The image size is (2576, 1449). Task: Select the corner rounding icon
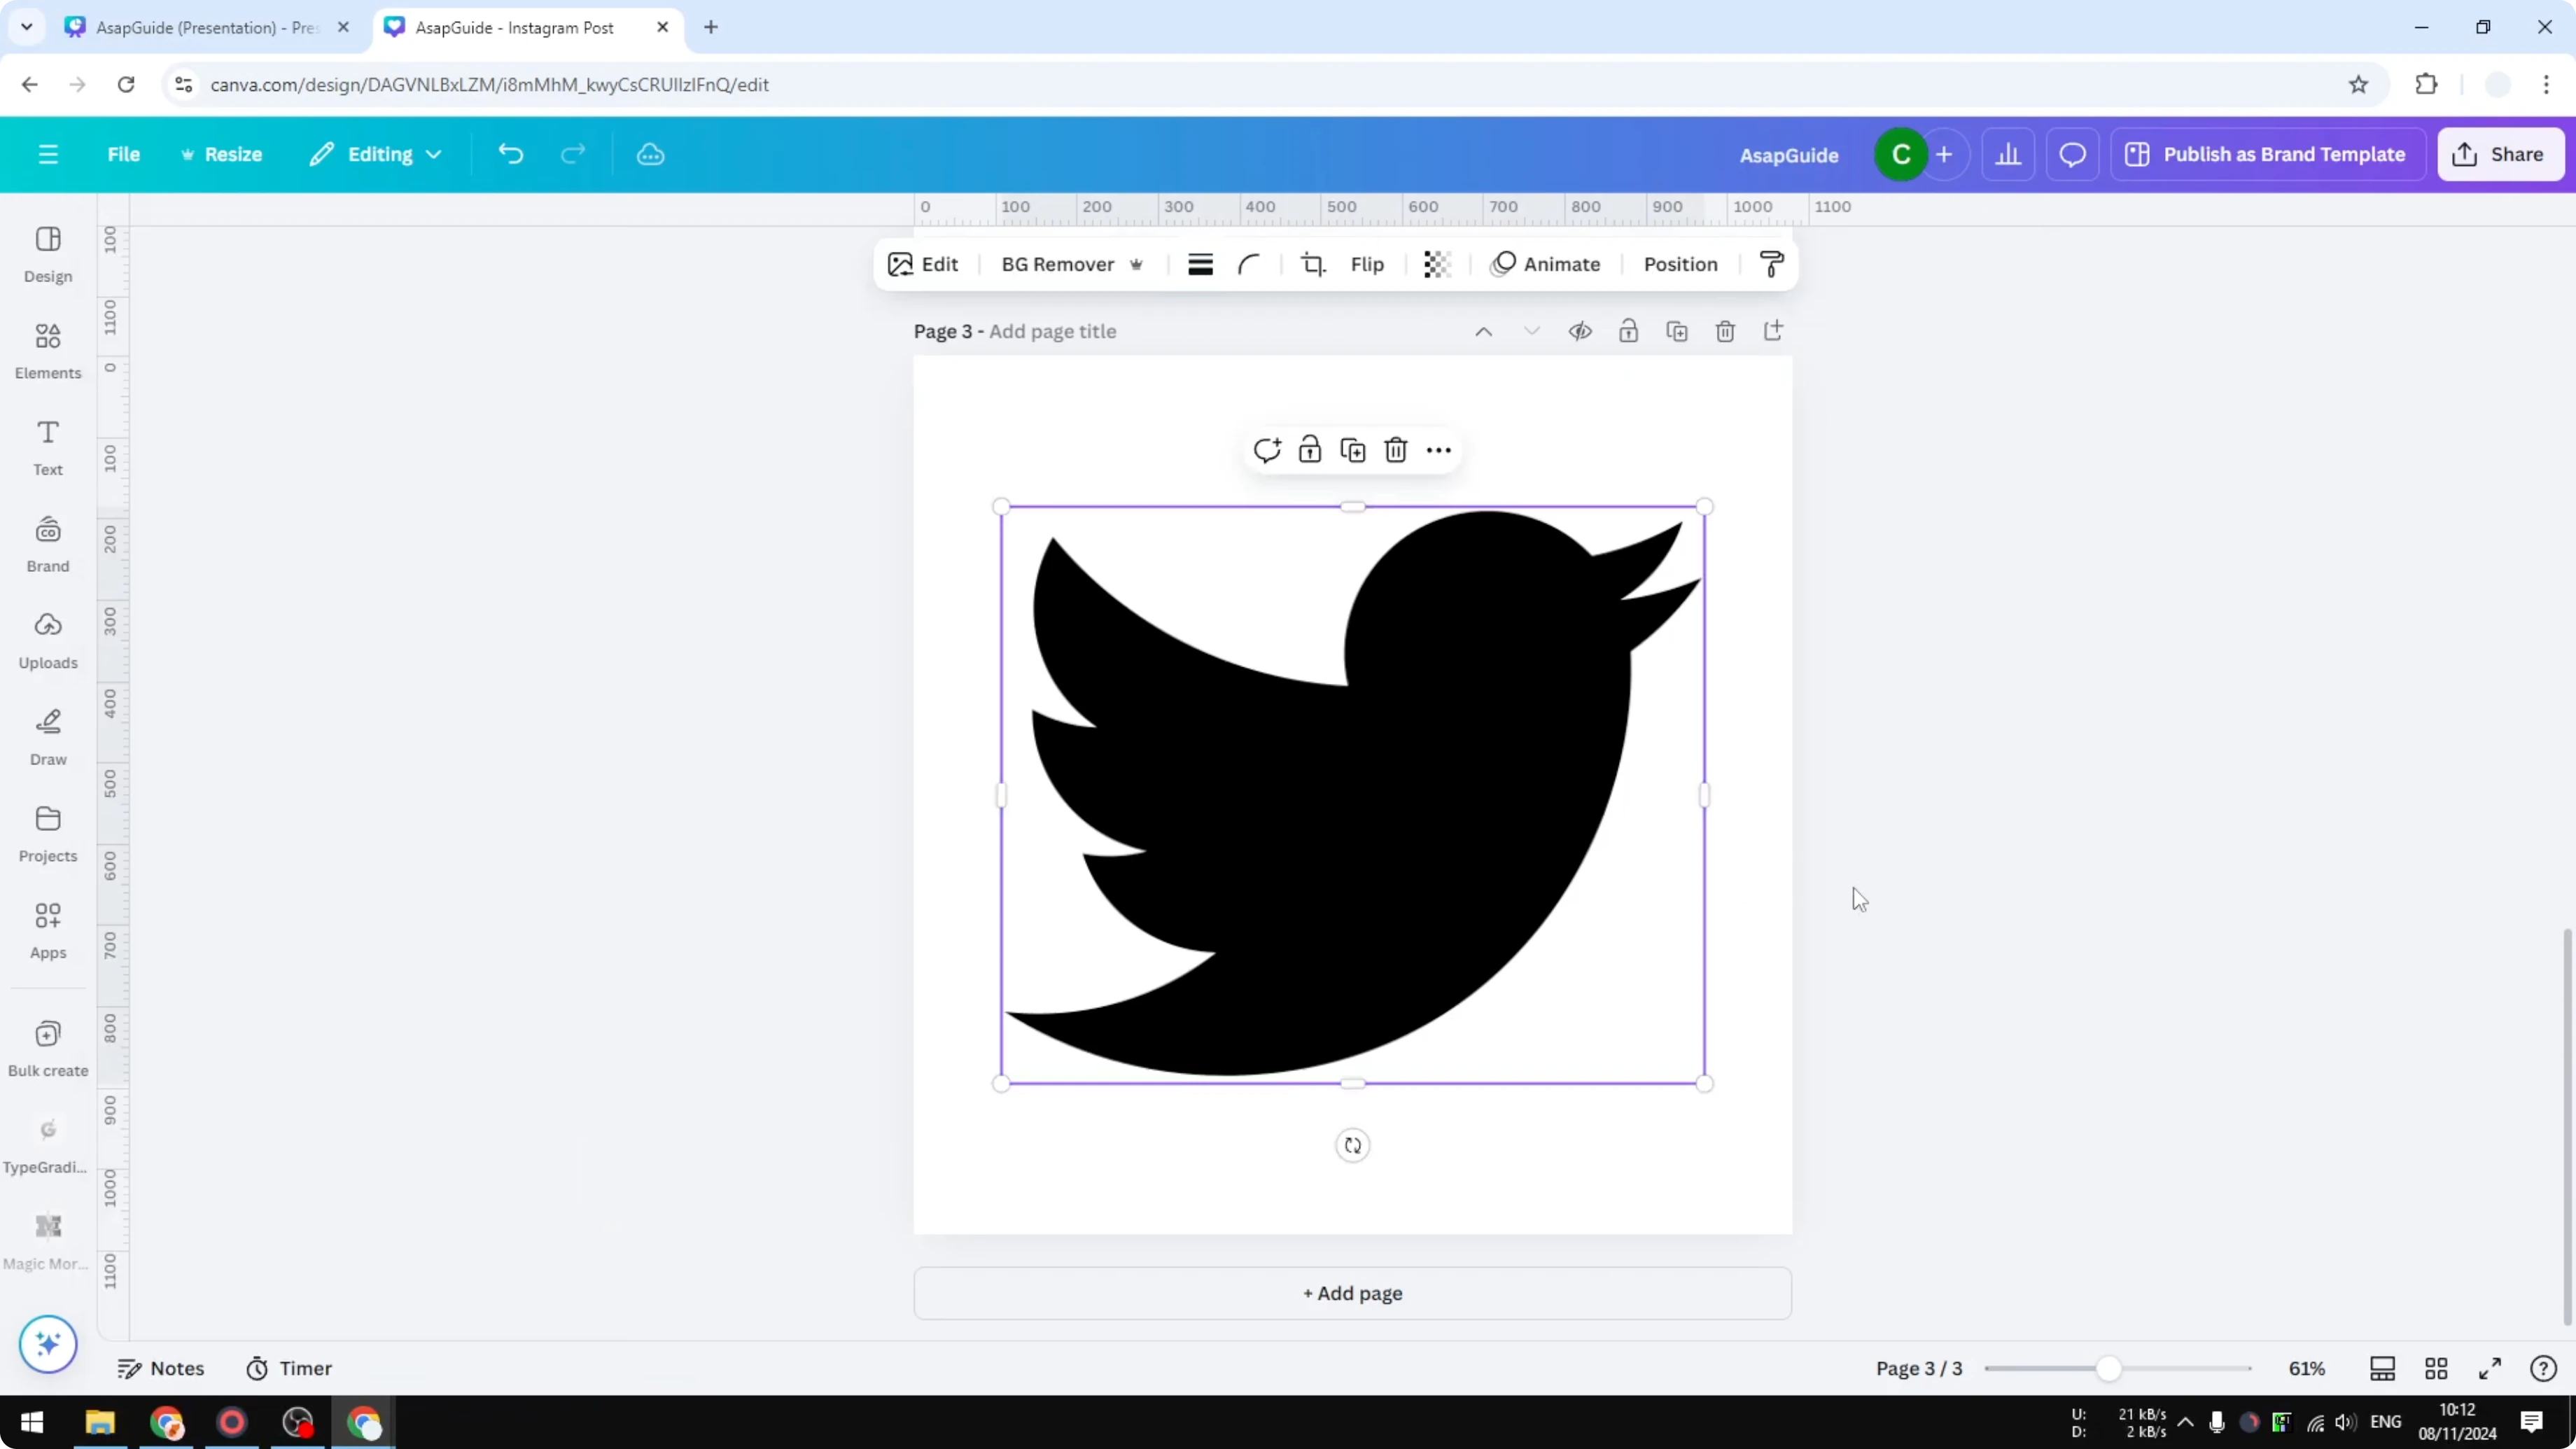(x=1248, y=264)
